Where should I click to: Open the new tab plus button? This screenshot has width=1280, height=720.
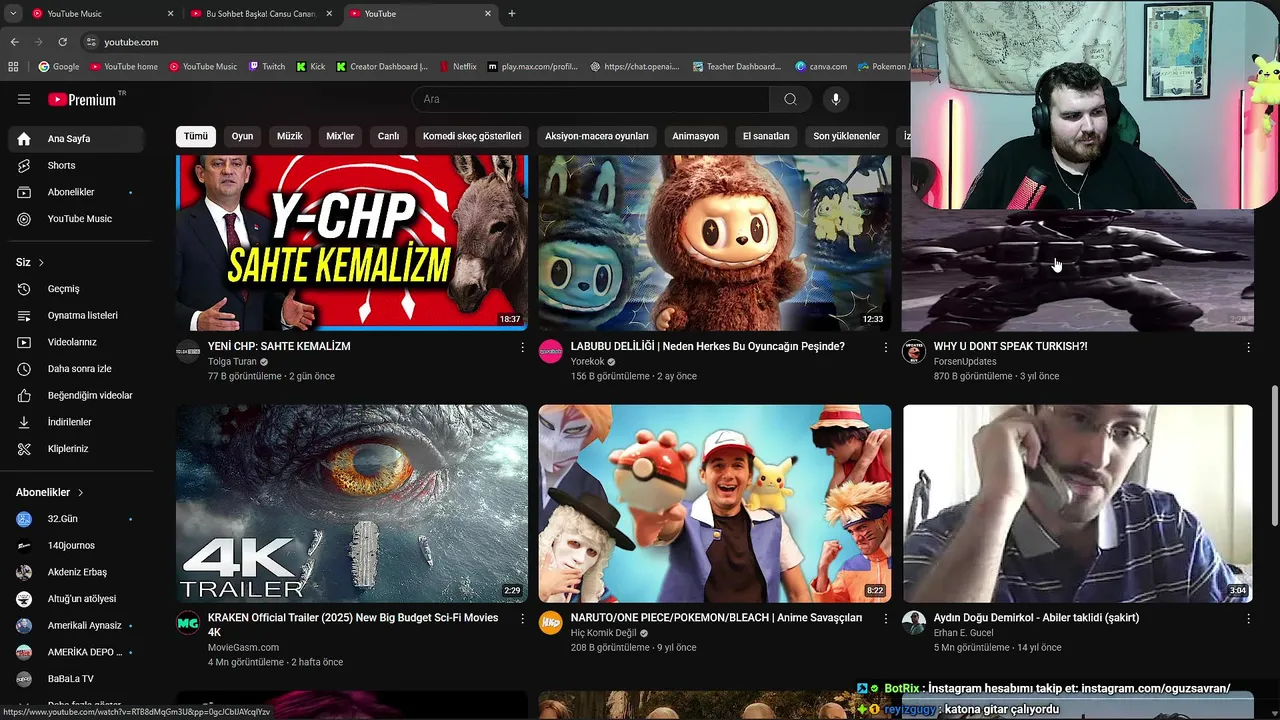click(x=512, y=14)
